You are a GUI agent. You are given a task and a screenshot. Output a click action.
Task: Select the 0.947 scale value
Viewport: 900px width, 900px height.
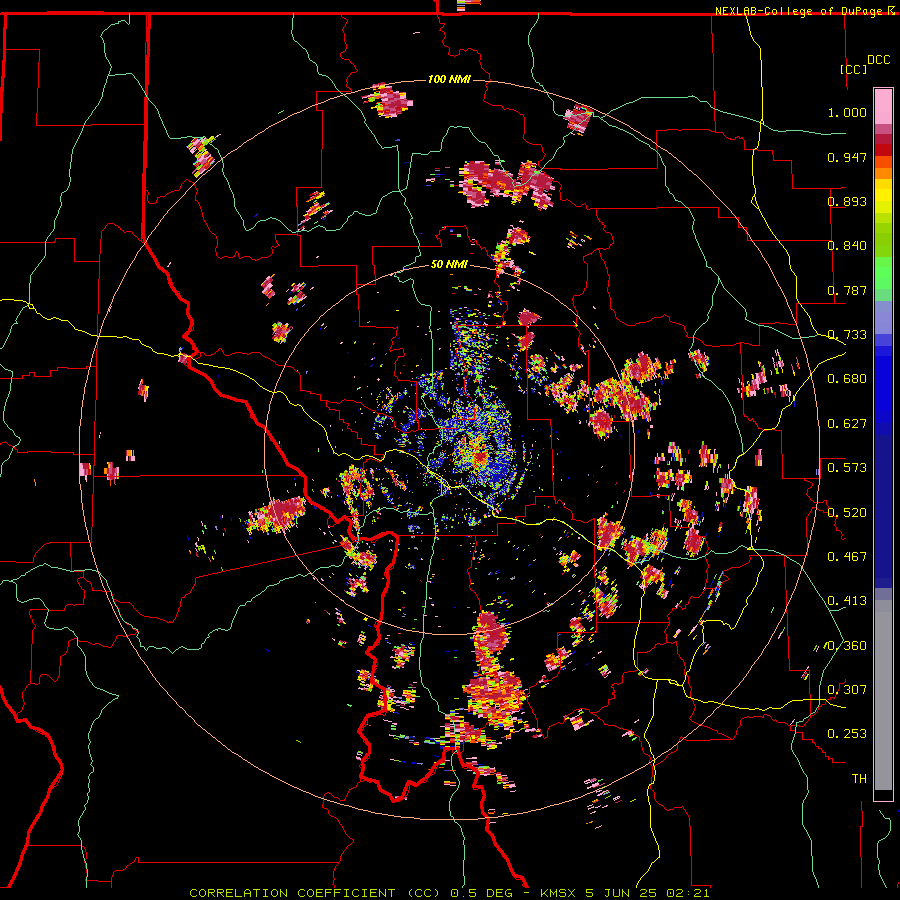(847, 157)
